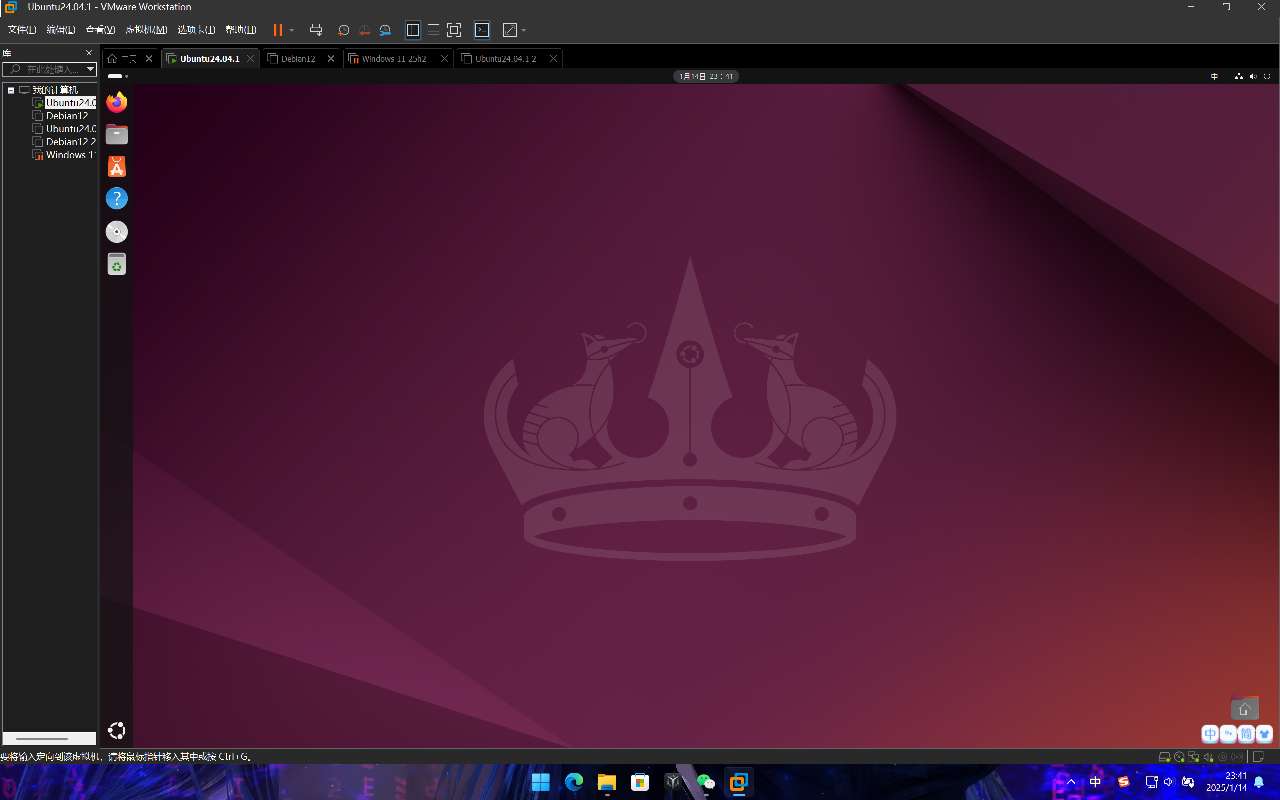Viewport: 1280px width, 800px height.
Task: Click the Ubuntu workspace indicator pill
Action: click(117, 76)
